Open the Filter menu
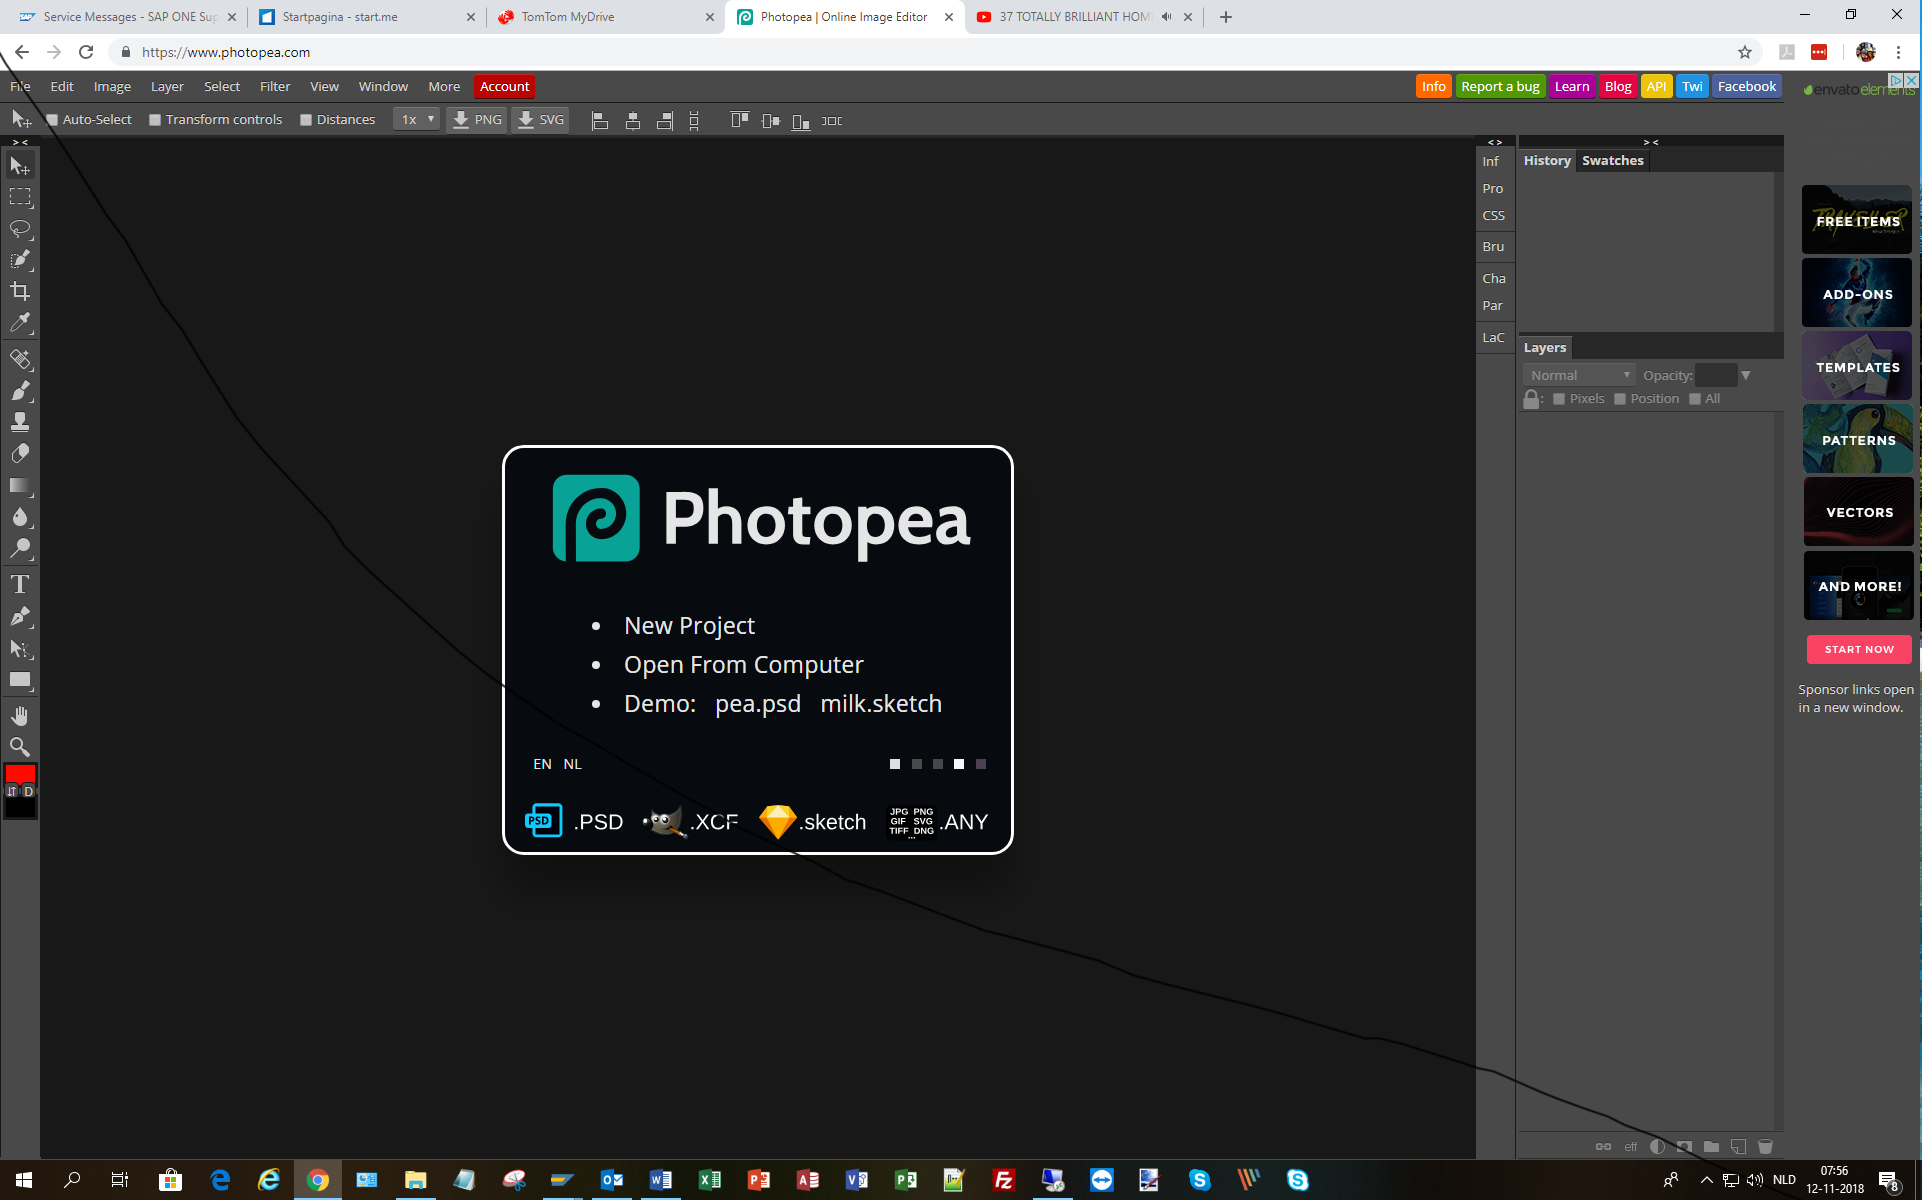This screenshot has height=1200, width=1922. (x=275, y=87)
